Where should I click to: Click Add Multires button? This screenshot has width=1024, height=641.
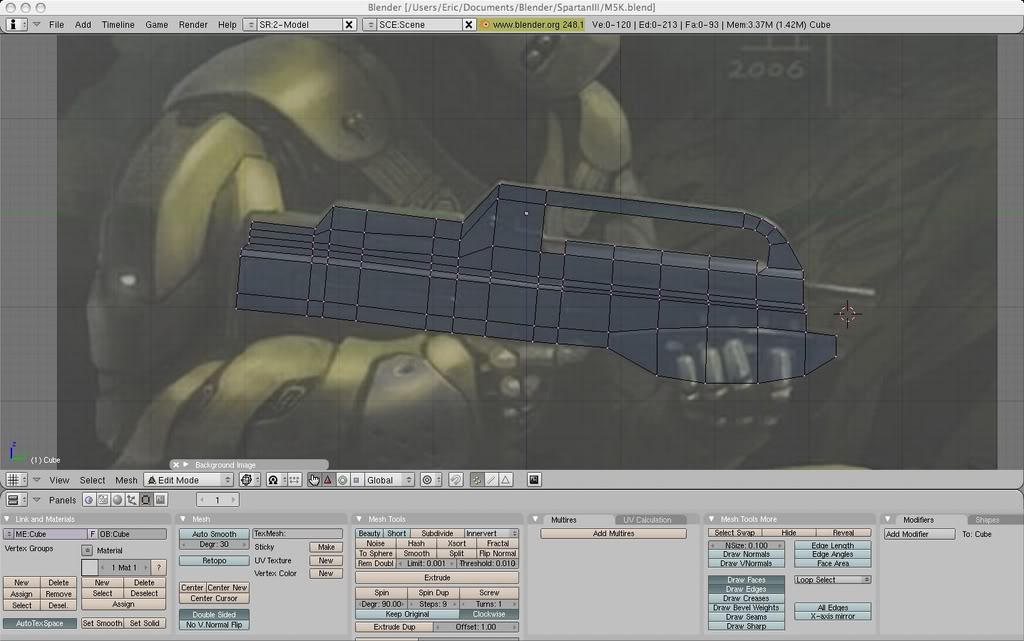click(x=613, y=534)
